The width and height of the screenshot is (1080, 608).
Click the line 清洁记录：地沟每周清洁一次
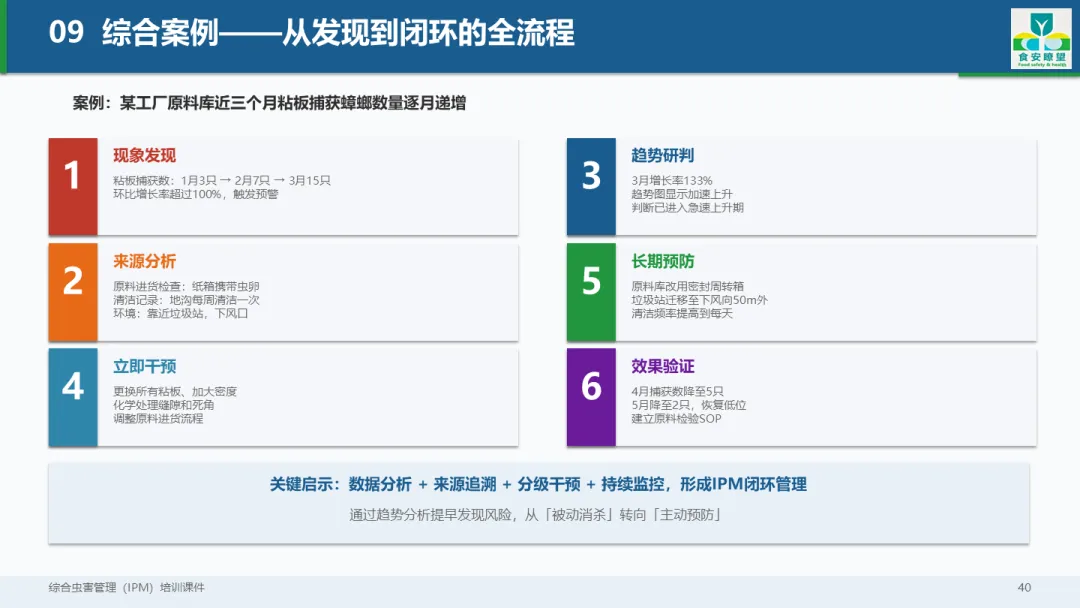click(x=186, y=300)
